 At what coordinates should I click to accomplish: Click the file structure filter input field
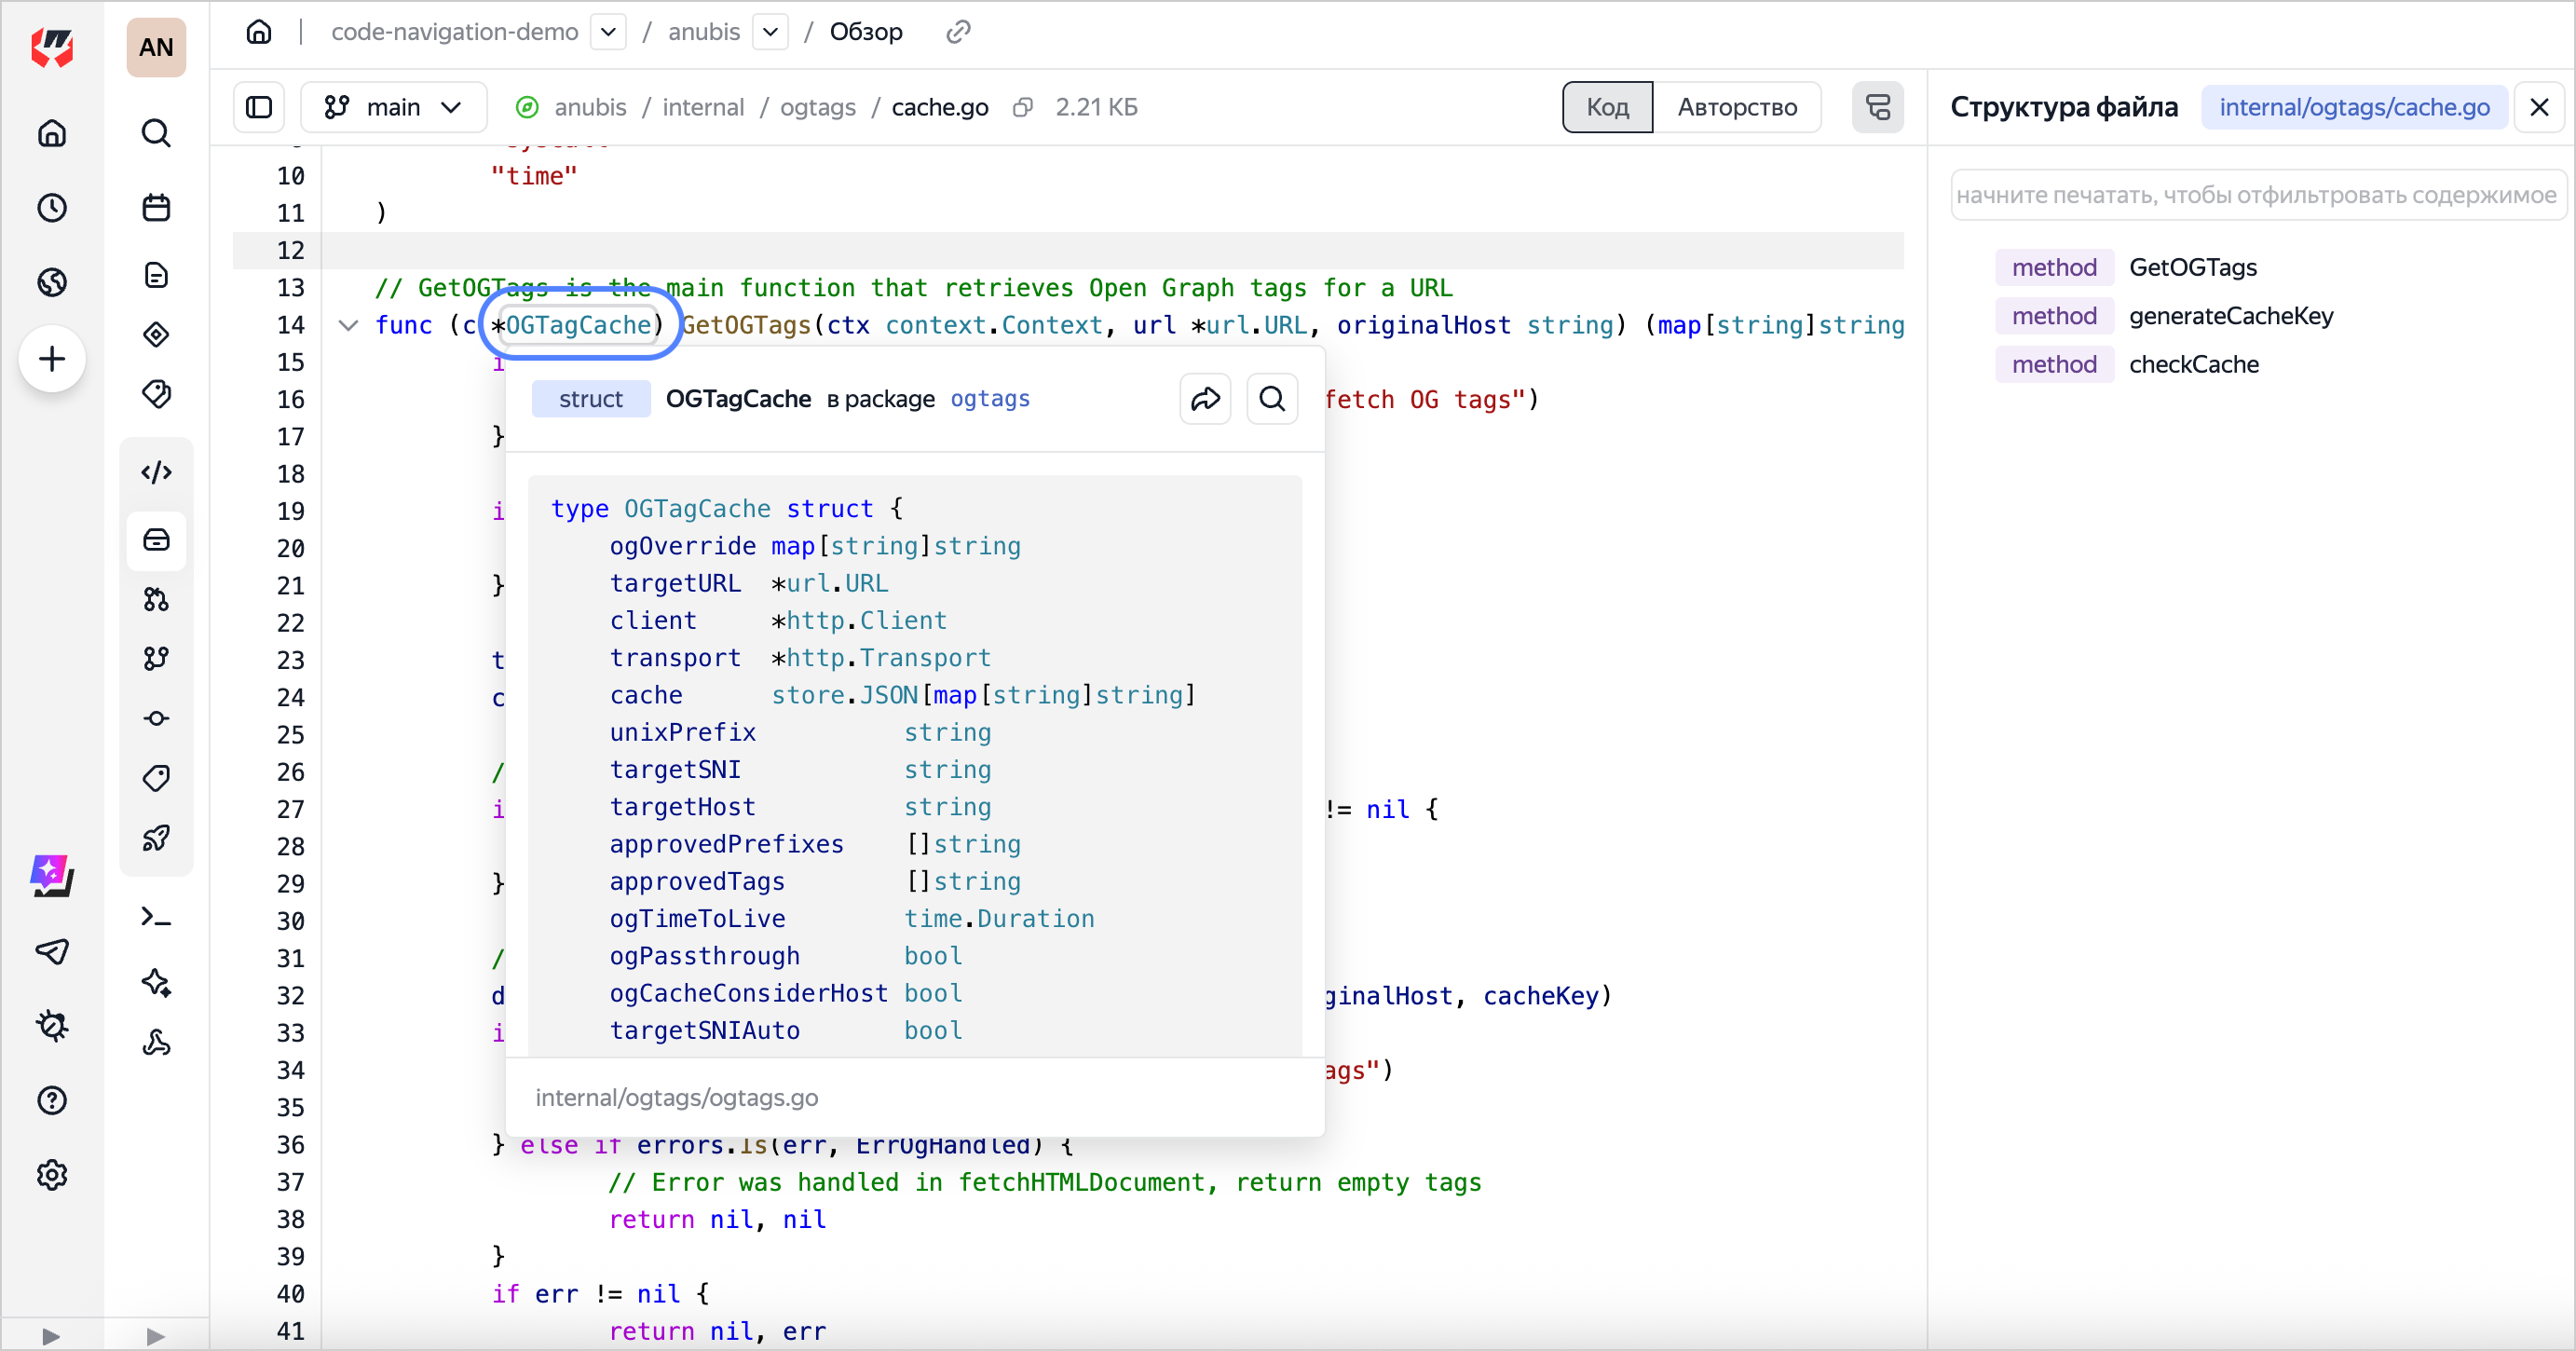[2255, 195]
